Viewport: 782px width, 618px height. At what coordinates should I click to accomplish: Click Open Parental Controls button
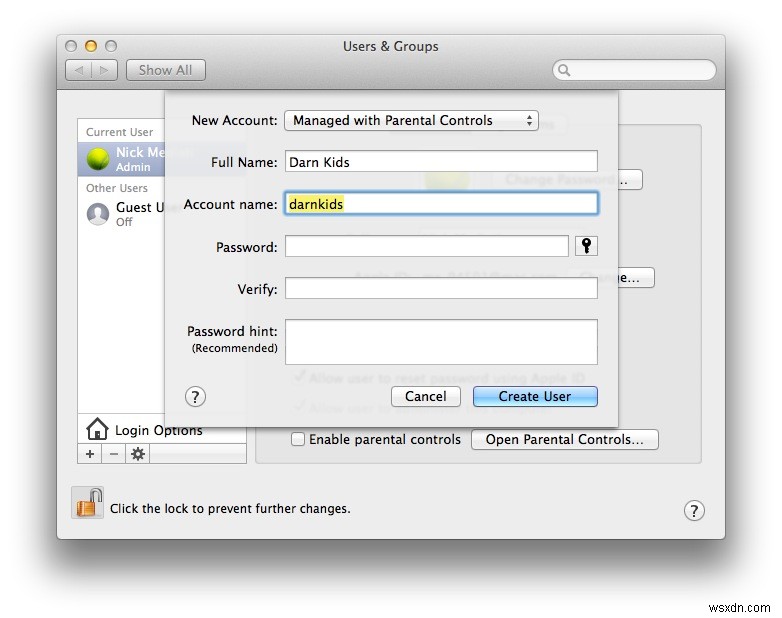[565, 439]
